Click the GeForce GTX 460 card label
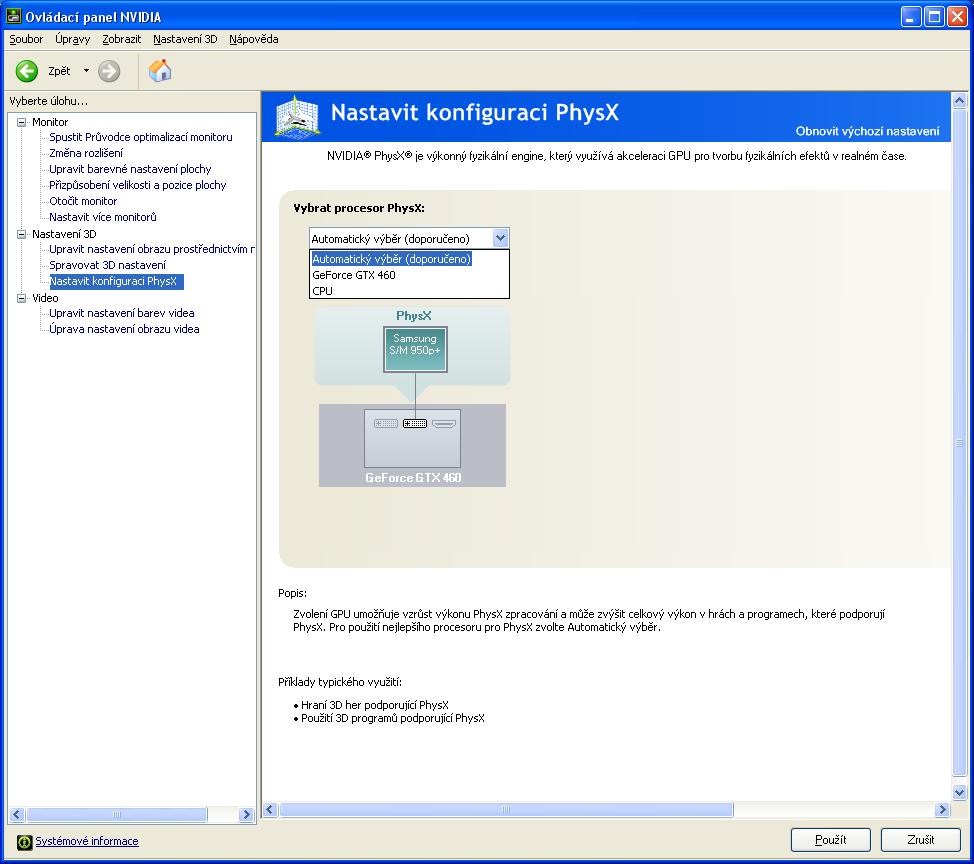Viewport: 974px width, 864px height. coord(413,478)
